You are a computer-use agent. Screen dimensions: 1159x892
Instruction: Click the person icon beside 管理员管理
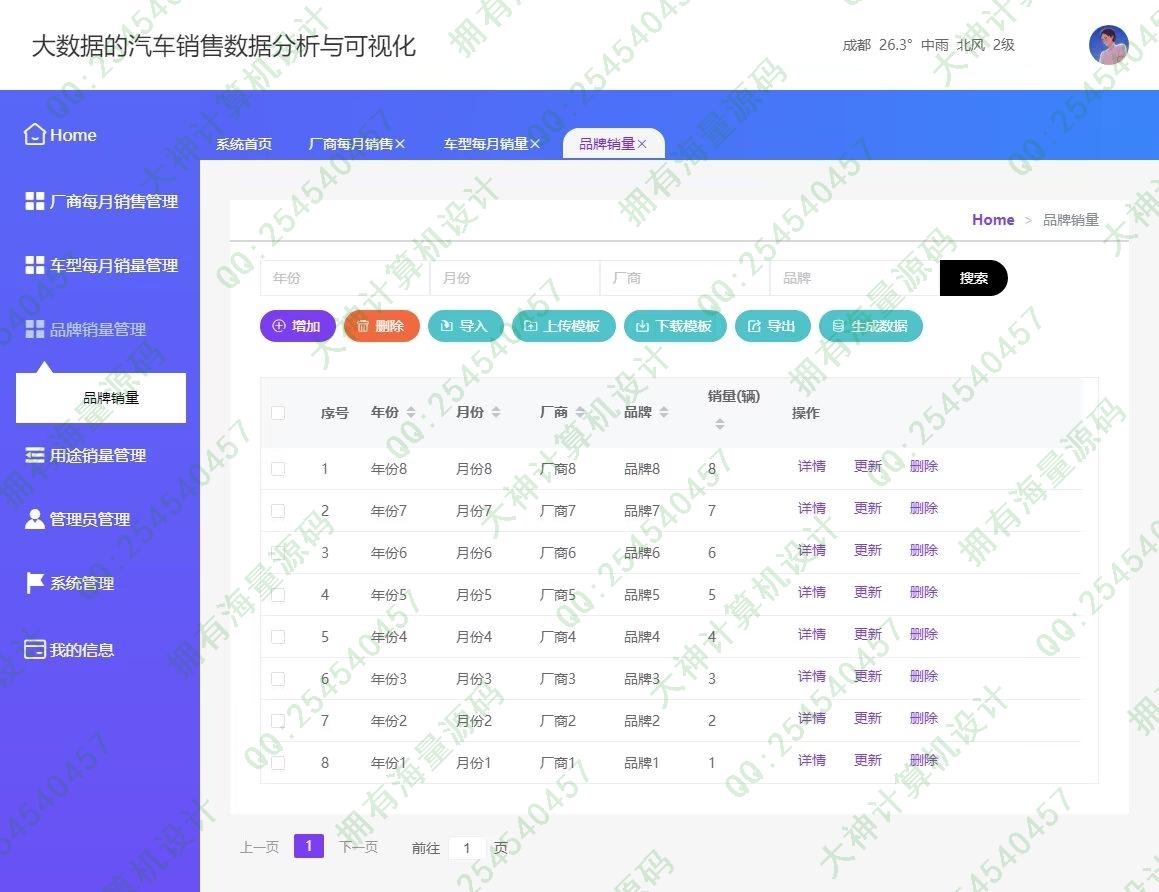click(x=34, y=519)
